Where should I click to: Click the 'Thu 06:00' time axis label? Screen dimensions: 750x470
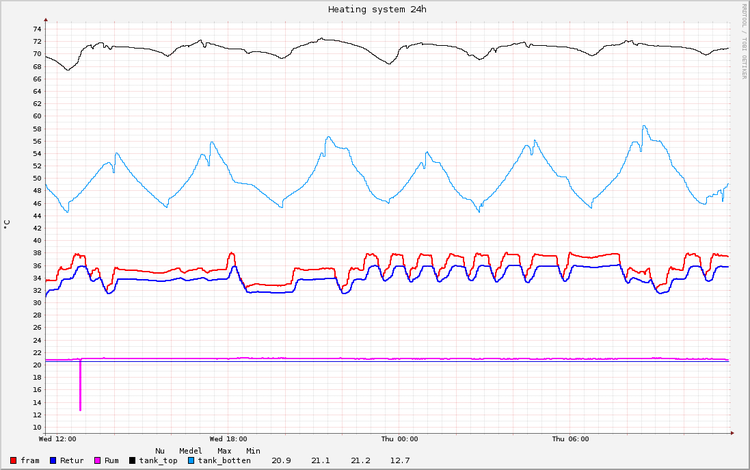[571, 439]
